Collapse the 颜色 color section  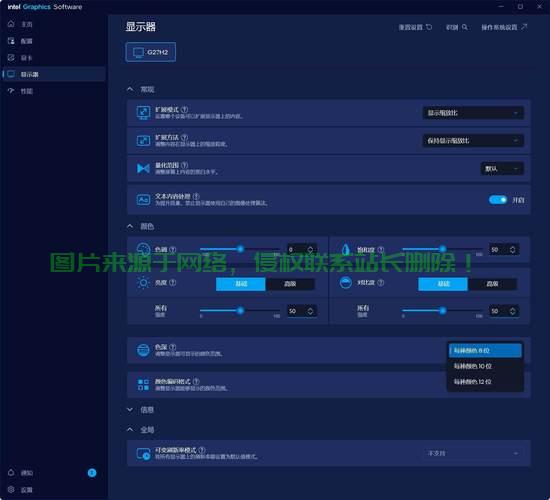point(130,226)
